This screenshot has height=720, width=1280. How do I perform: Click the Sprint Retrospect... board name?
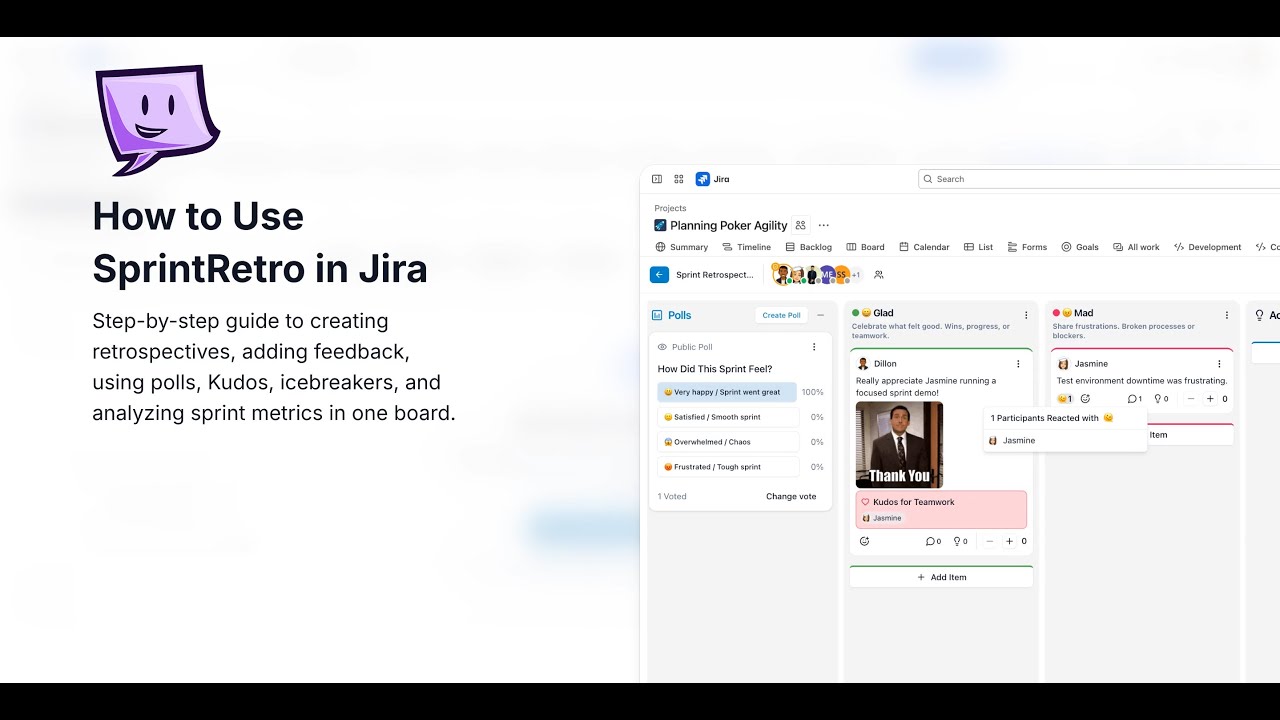click(715, 274)
